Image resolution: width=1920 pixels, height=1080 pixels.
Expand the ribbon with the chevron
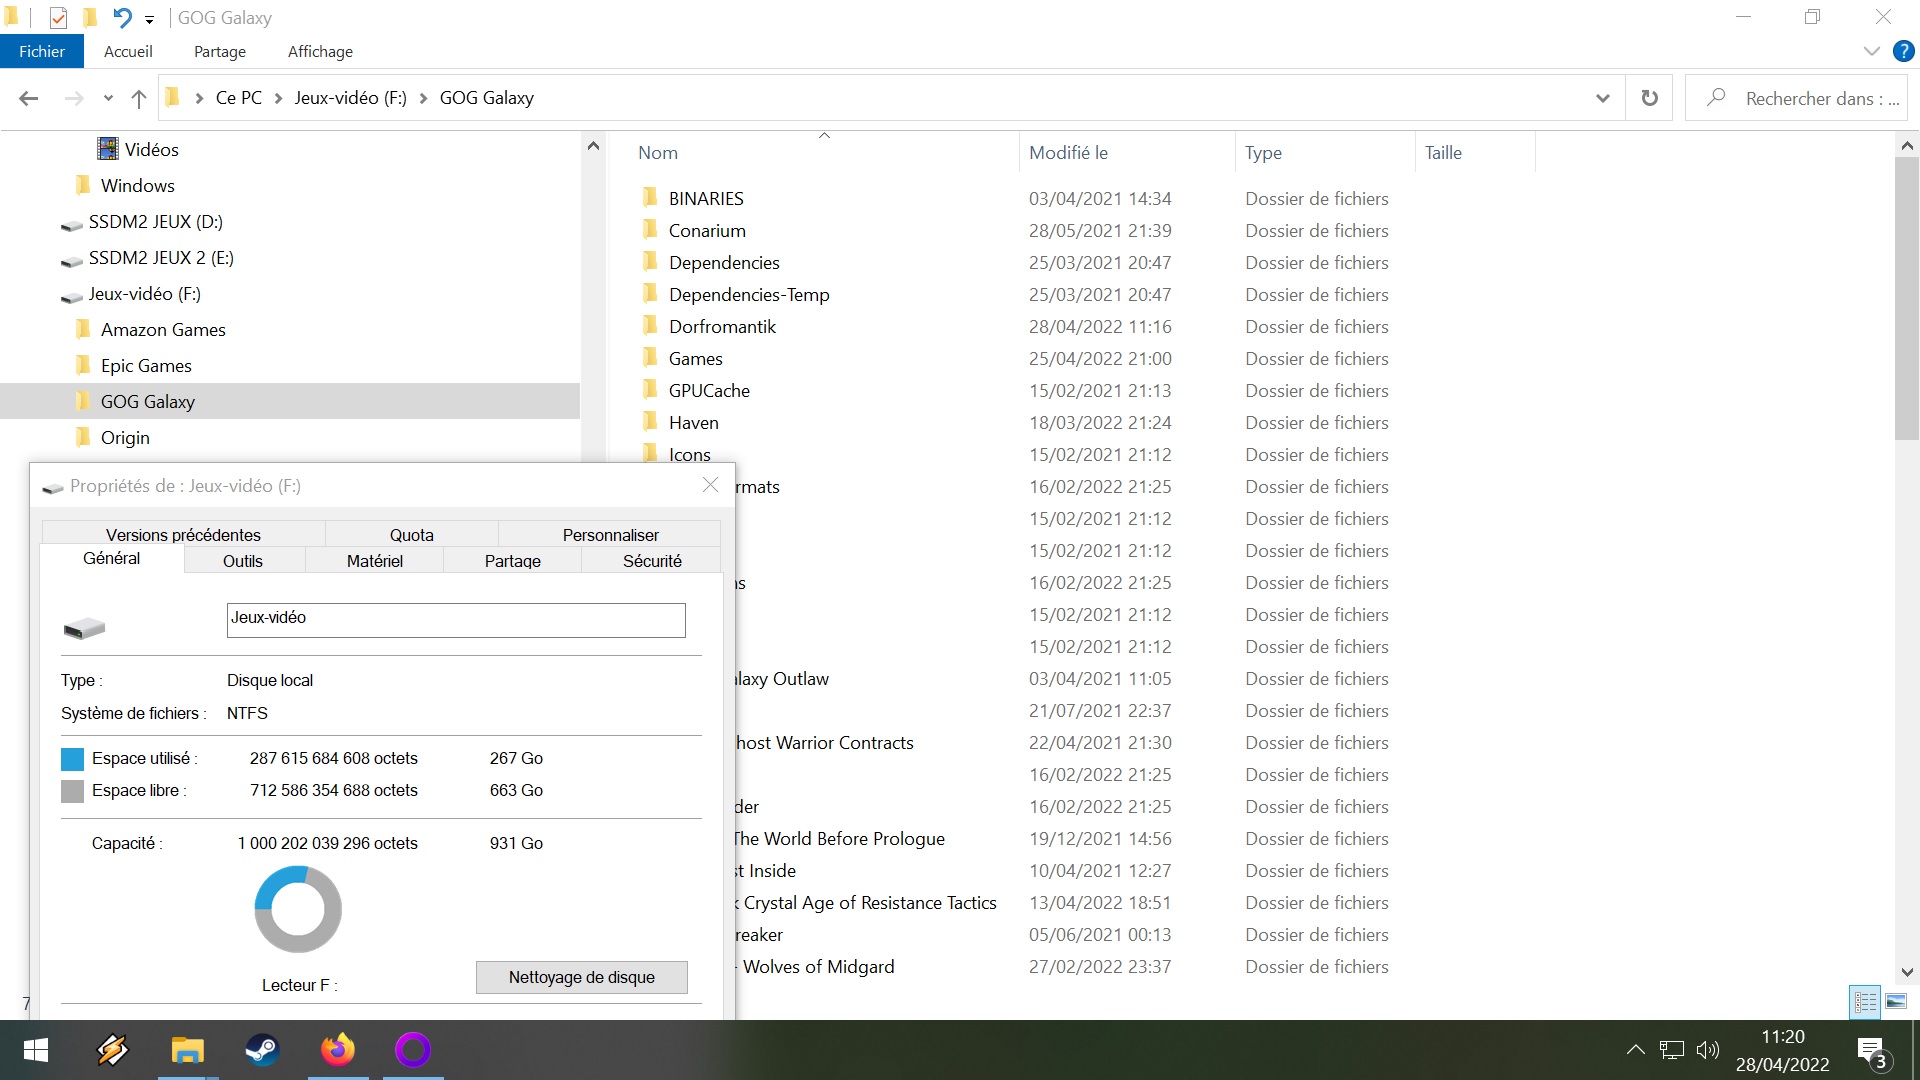click(x=1872, y=51)
